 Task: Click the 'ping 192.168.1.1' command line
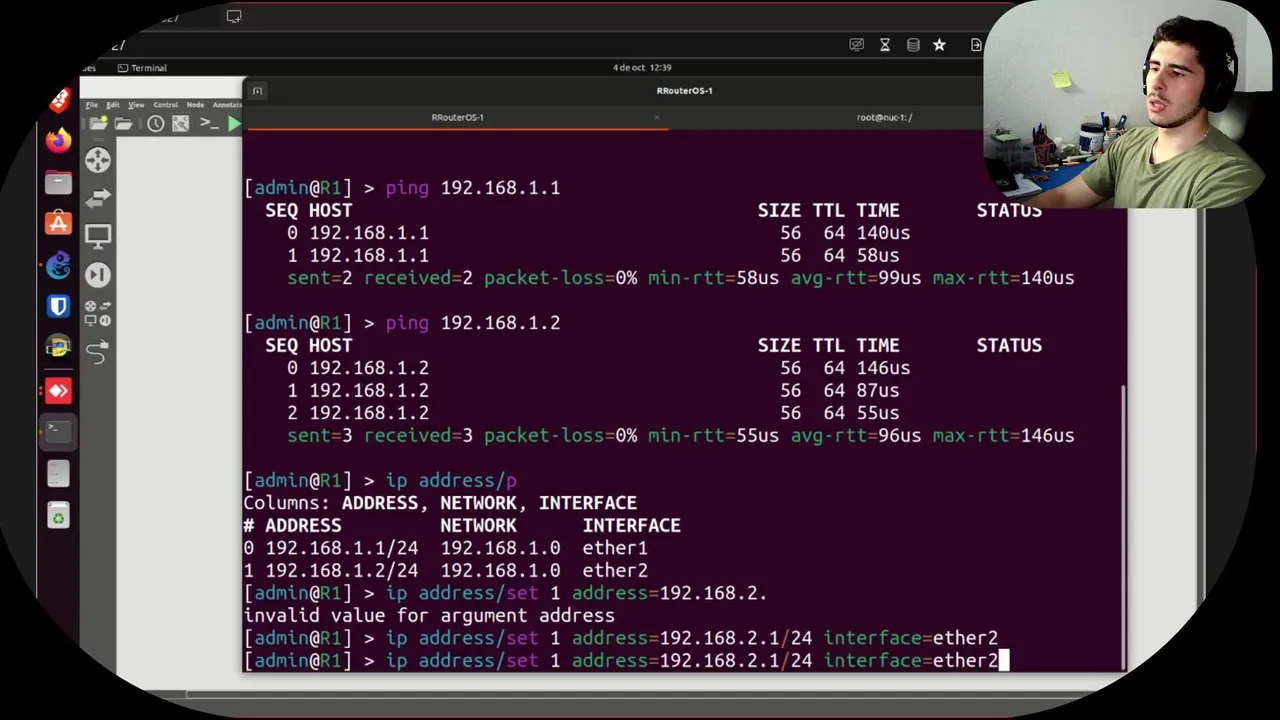tap(402, 188)
